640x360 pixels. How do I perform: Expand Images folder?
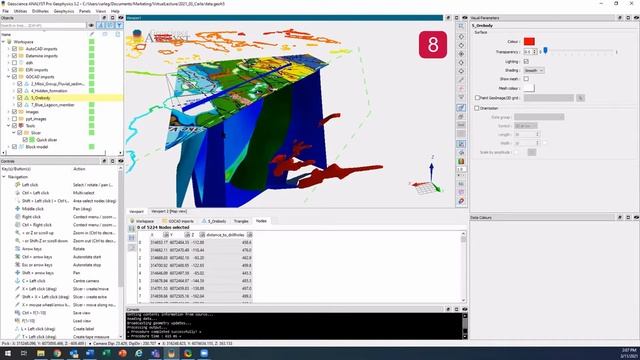[9, 112]
